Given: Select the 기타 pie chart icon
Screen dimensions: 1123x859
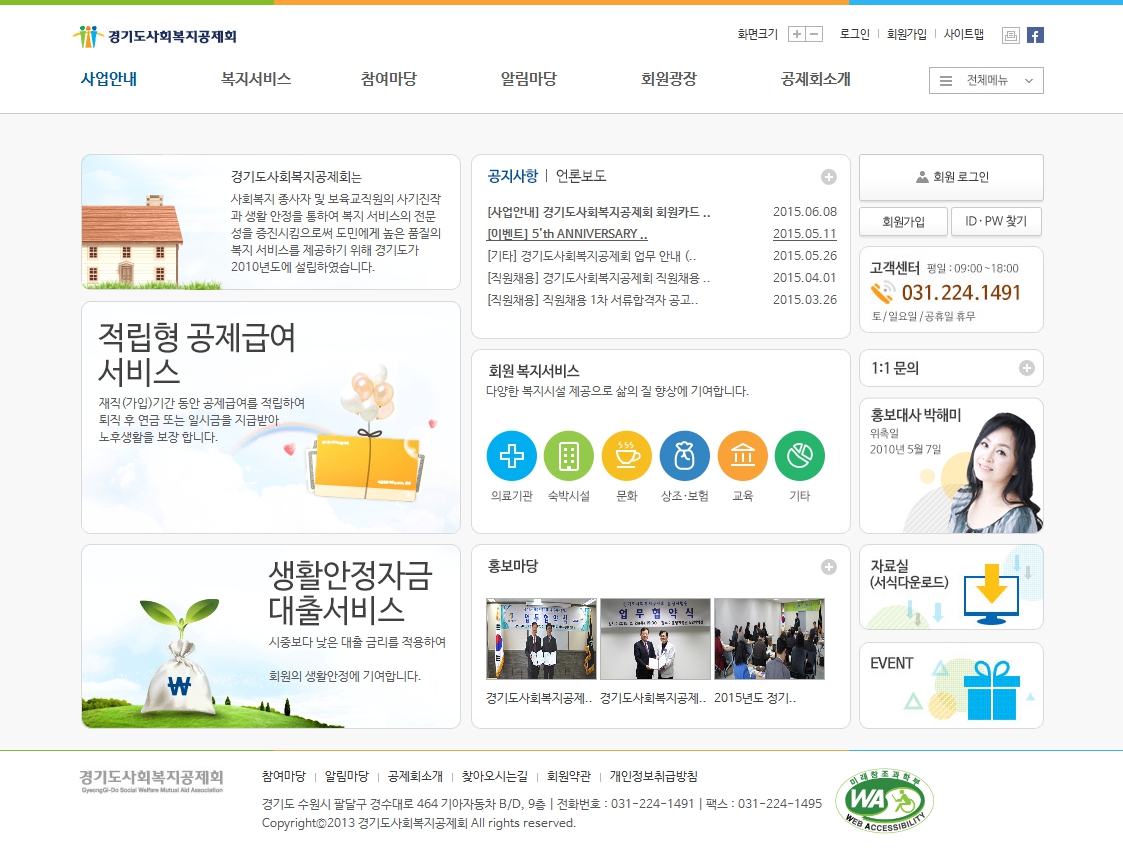Looking at the screenshot, I should pyautogui.click(x=799, y=456).
